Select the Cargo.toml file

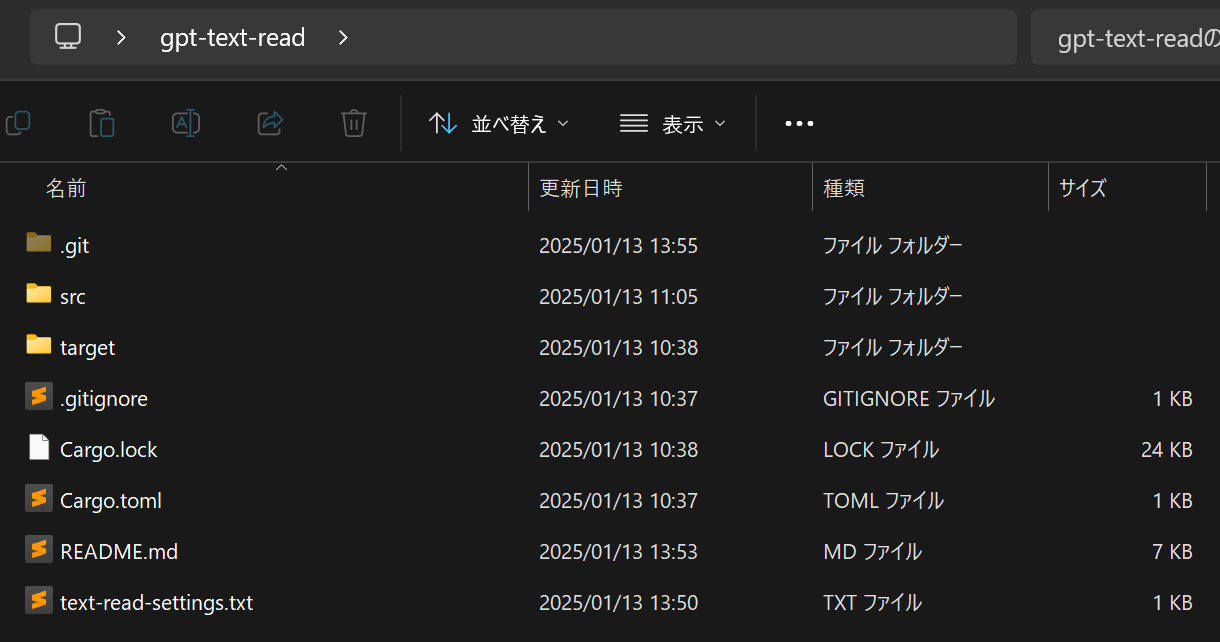pos(110,500)
